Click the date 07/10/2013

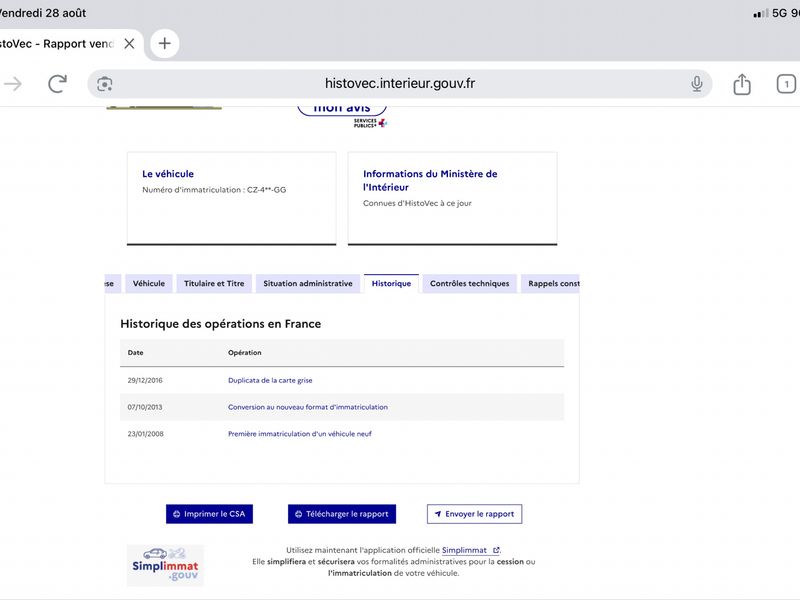(x=145, y=407)
